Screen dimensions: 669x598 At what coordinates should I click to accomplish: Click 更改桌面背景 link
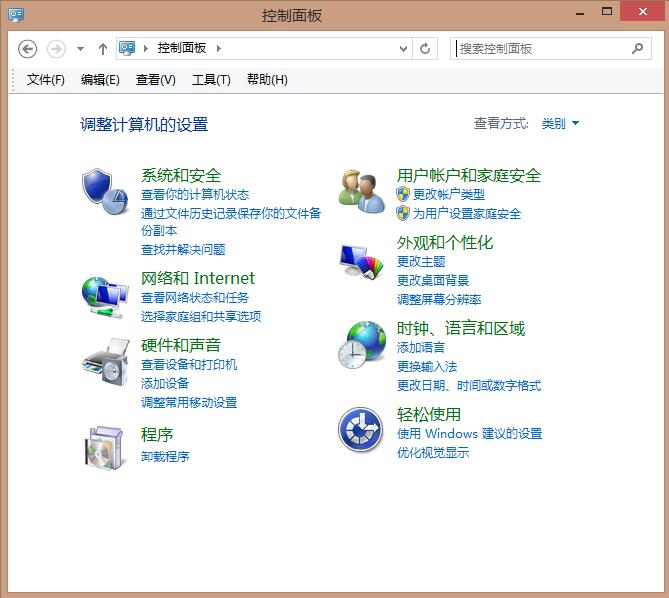(433, 281)
